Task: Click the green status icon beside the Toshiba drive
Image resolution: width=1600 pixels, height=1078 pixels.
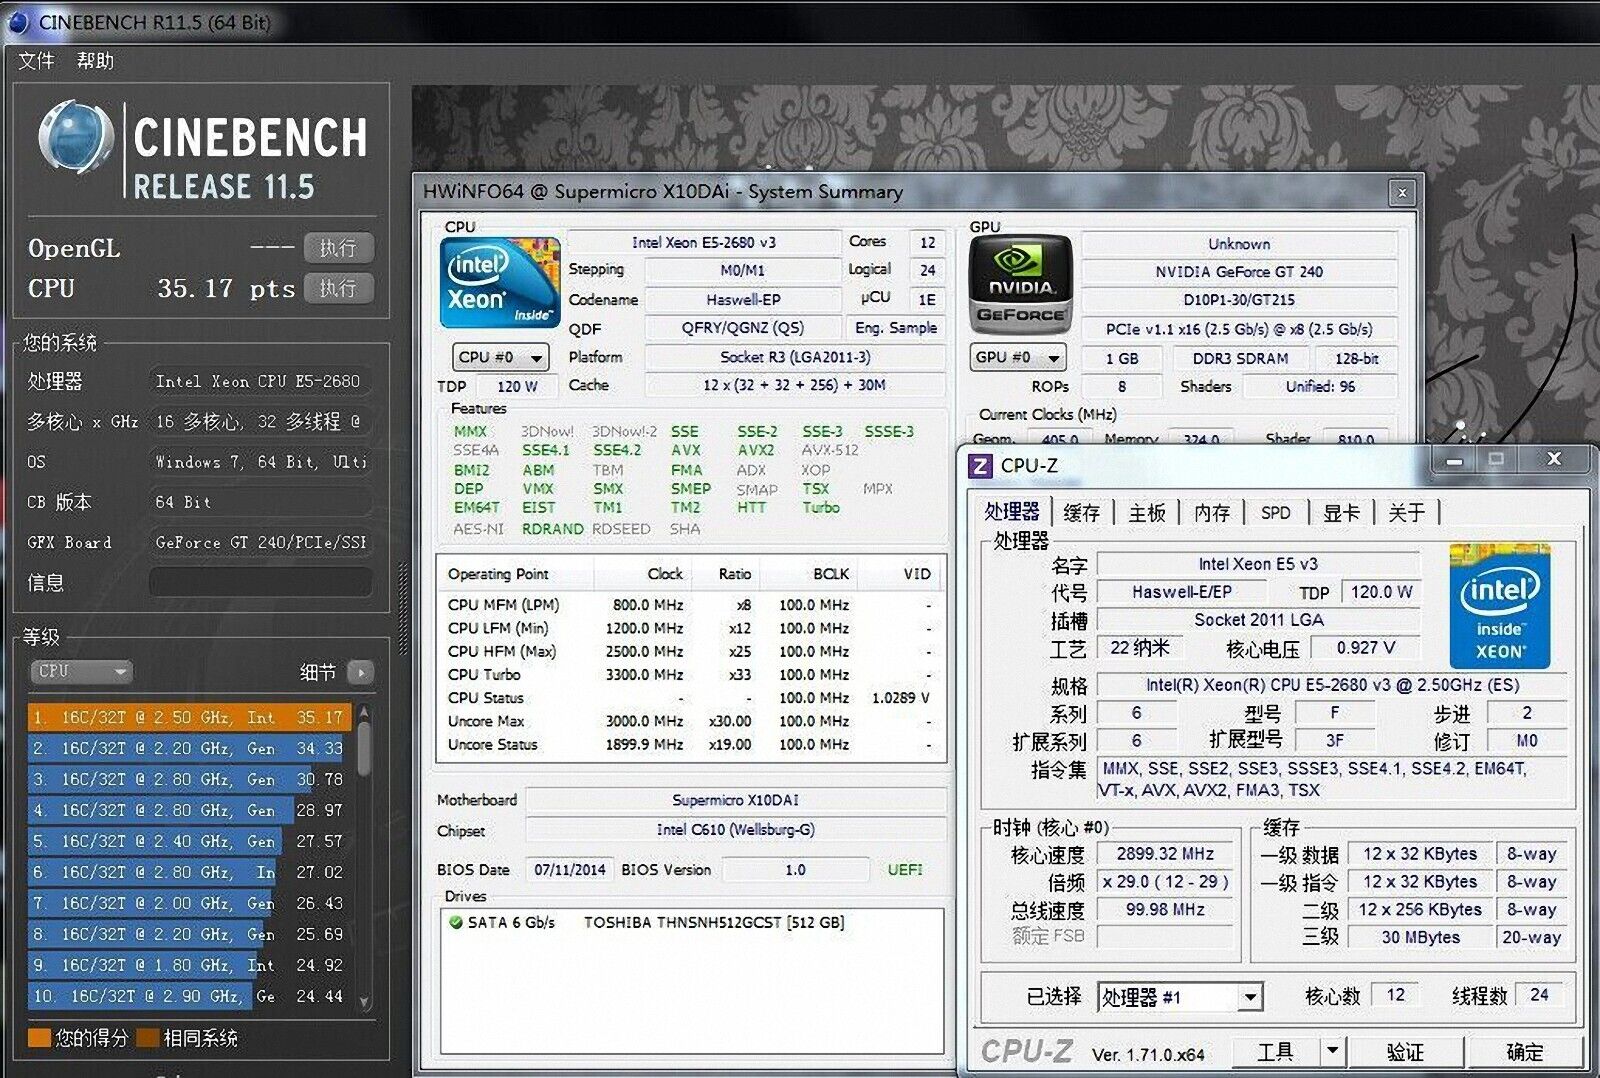Action: 457,922
